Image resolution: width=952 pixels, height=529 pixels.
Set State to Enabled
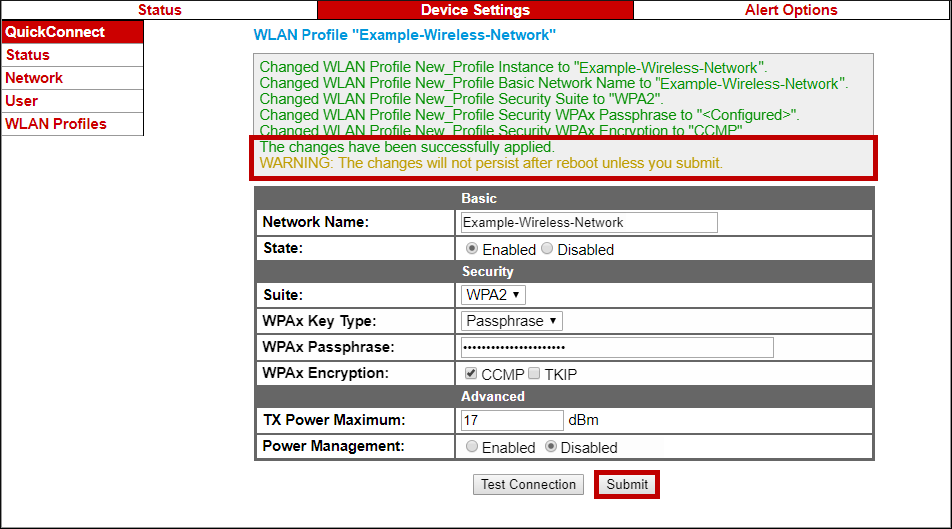[472, 249]
